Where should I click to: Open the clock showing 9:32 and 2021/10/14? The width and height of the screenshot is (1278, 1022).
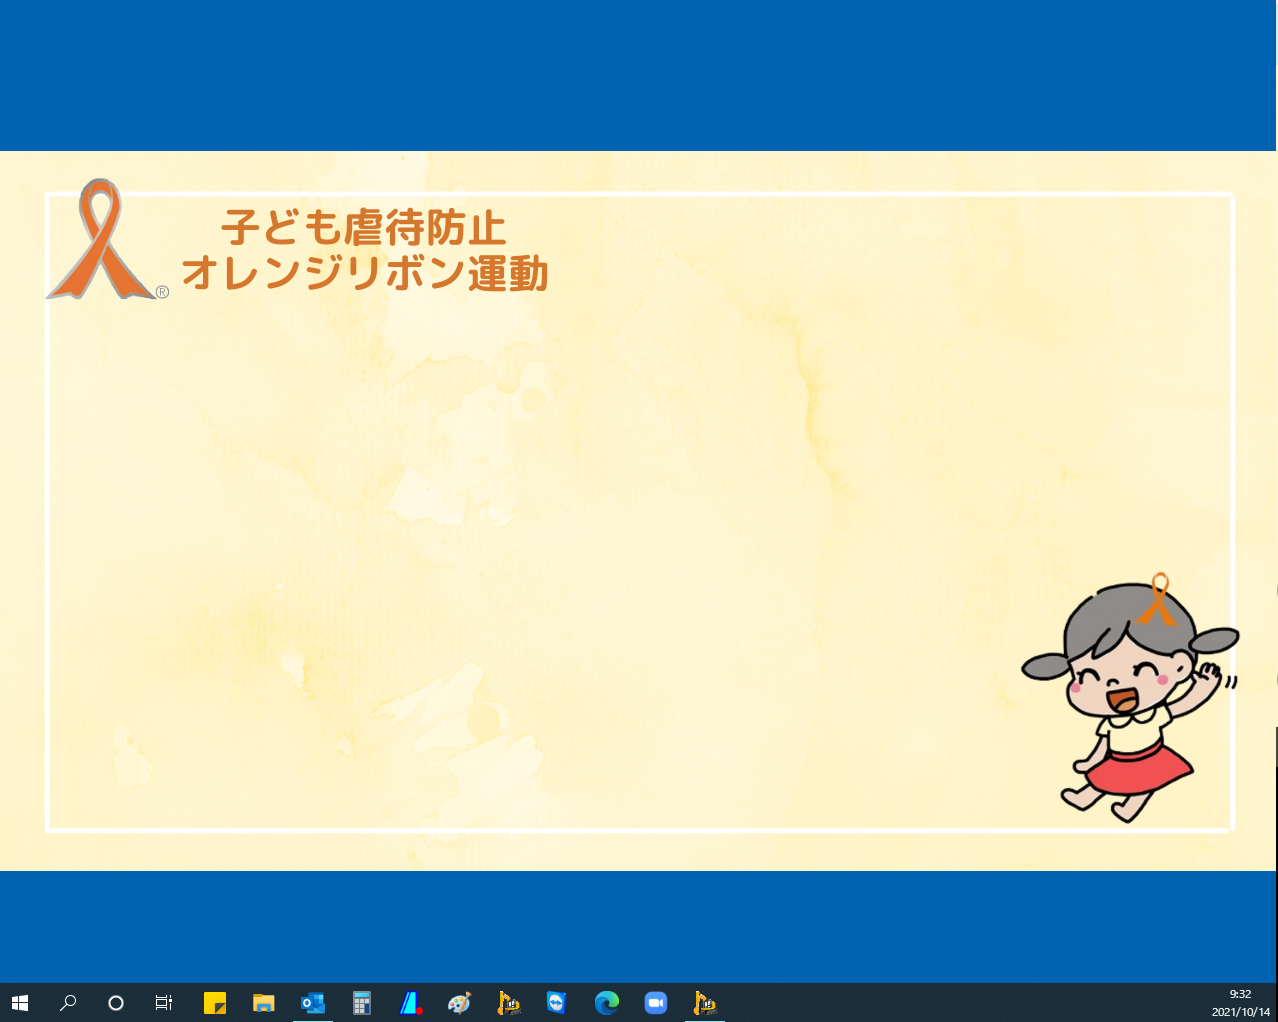[1240, 1003]
